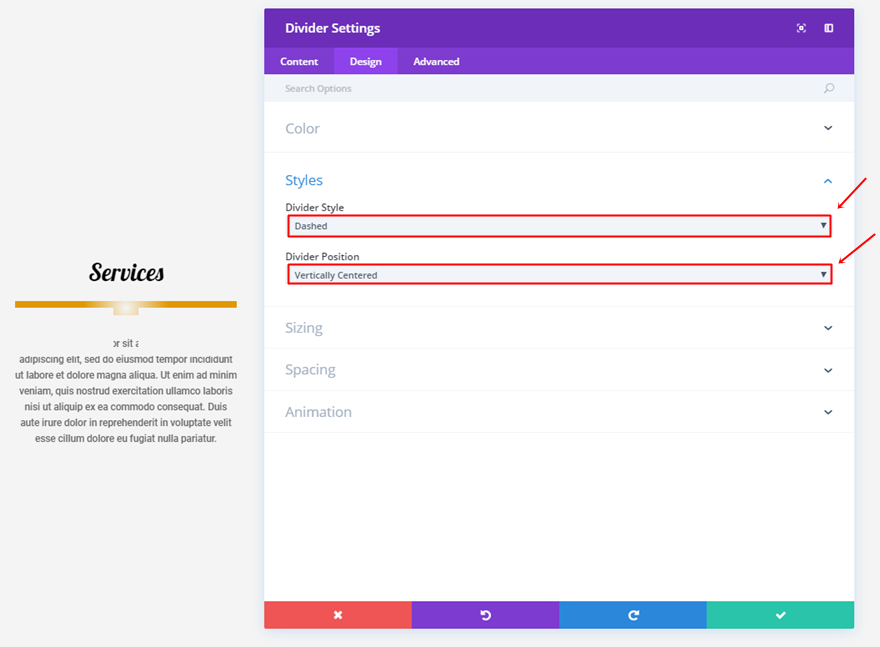Expand the Animation section

pyautogui.click(x=559, y=412)
